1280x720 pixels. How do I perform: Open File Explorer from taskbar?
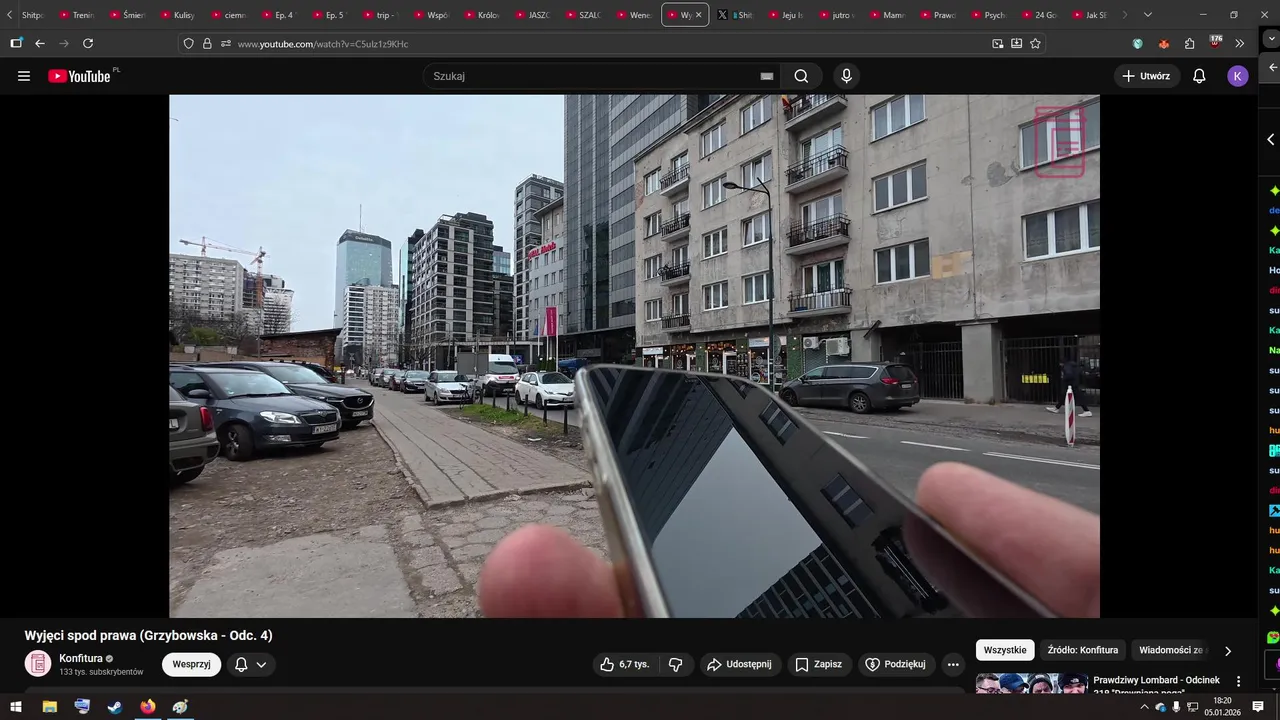pyautogui.click(x=49, y=706)
